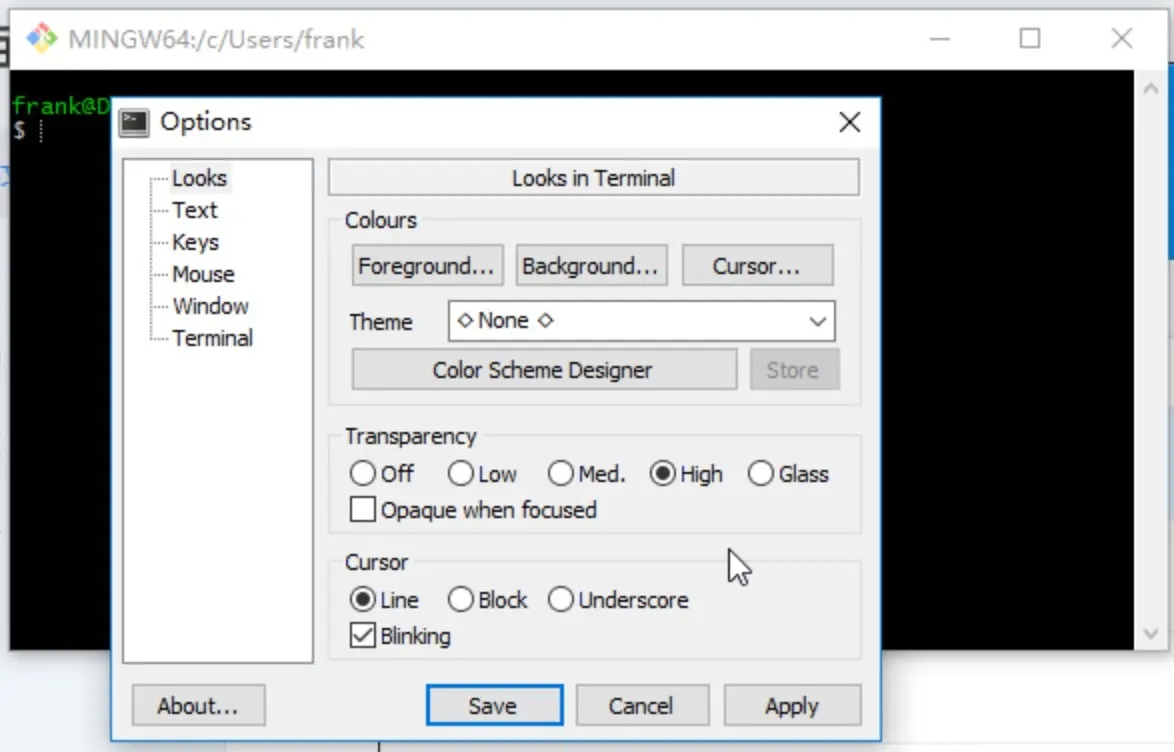Click the Options dialog terminal icon
This screenshot has width=1174, height=752.
tap(134, 122)
